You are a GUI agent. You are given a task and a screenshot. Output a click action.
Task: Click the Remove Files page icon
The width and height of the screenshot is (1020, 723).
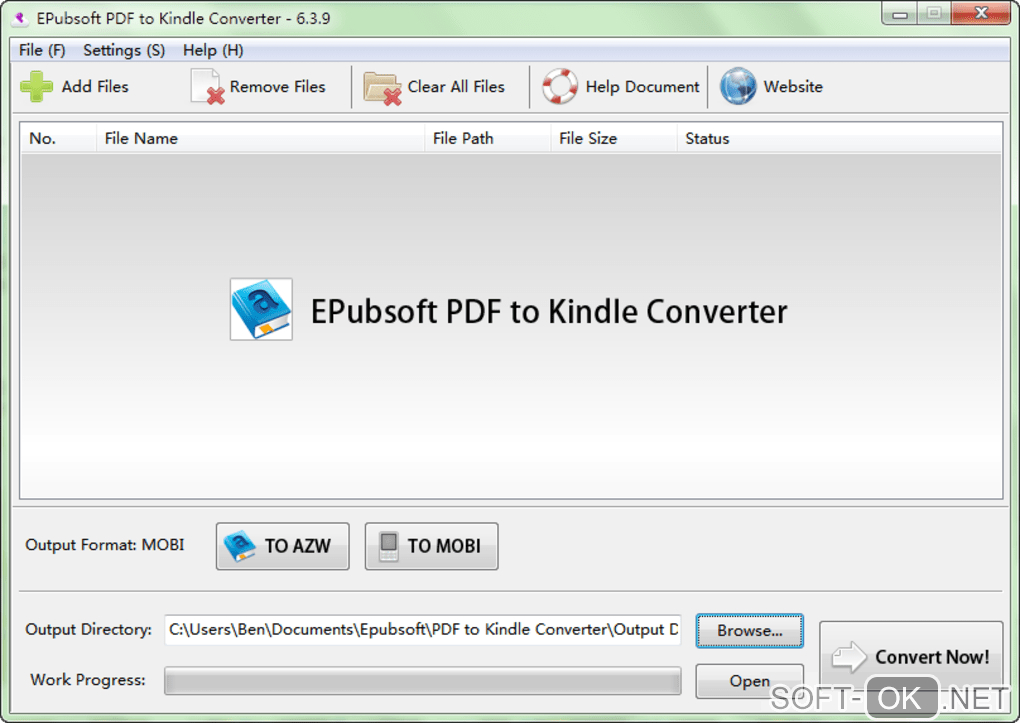208,87
